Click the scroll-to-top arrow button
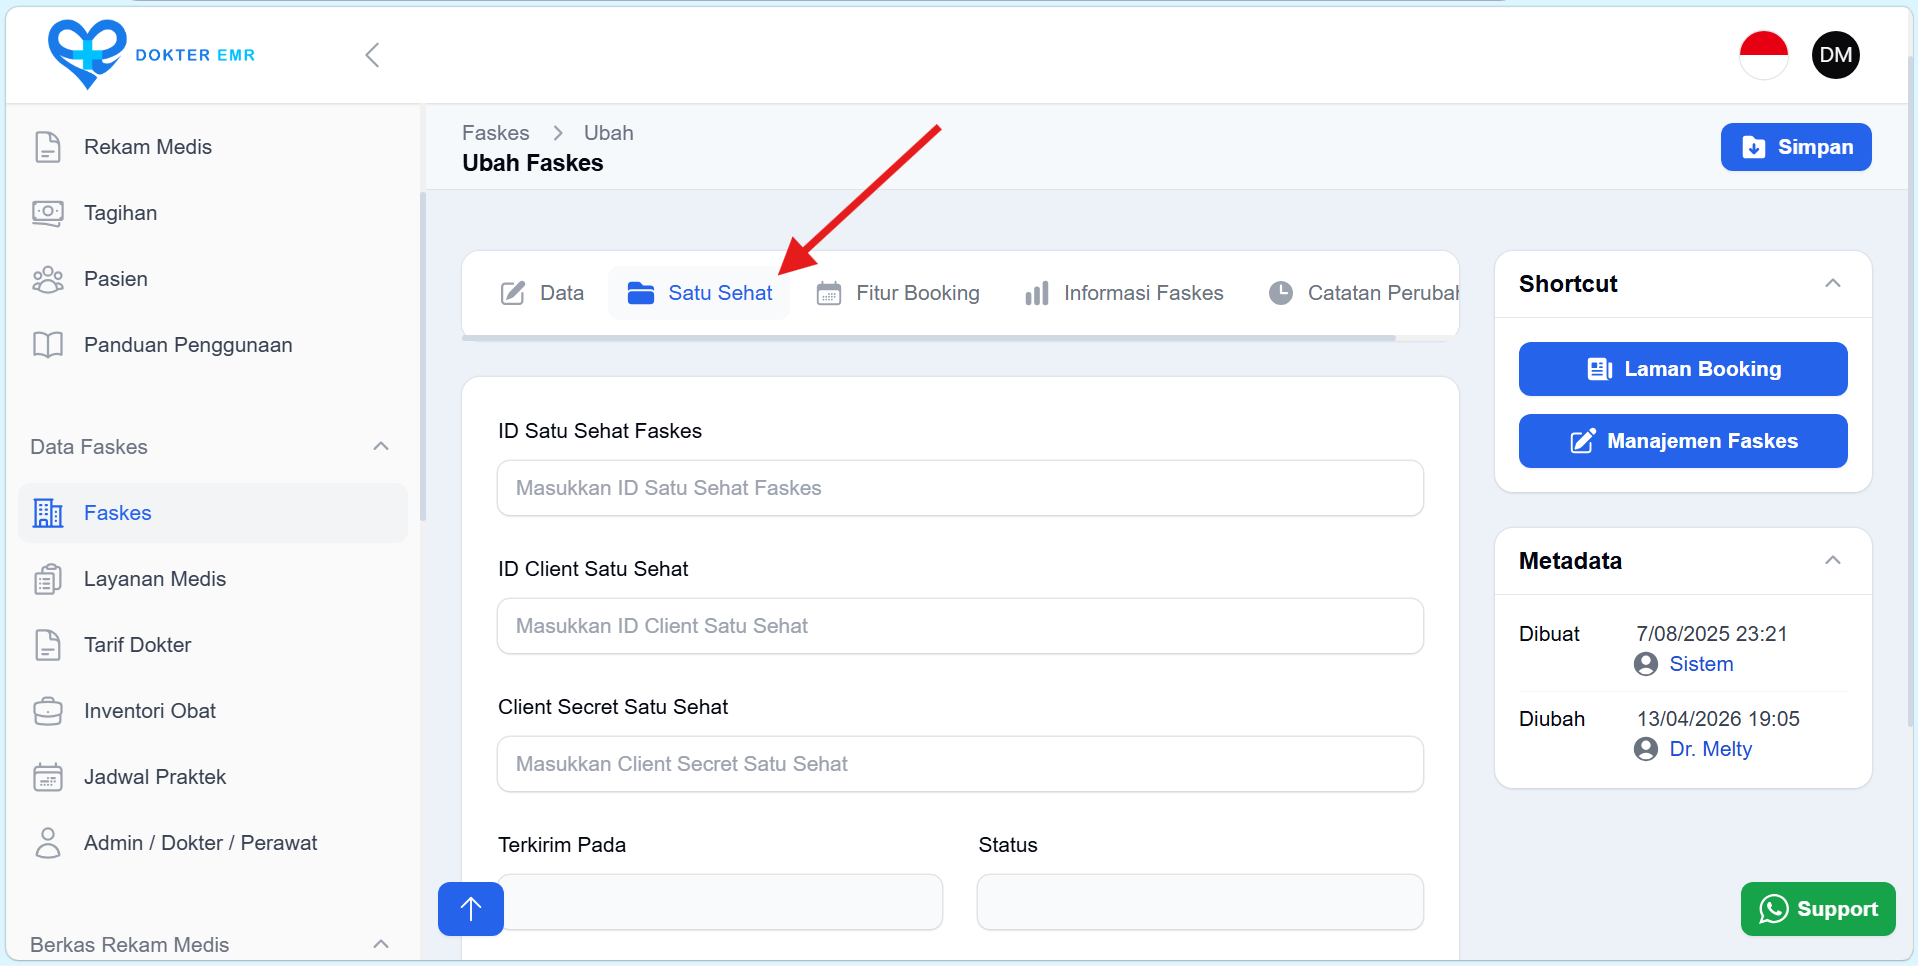Viewport: 1918px width, 966px height. [471, 909]
